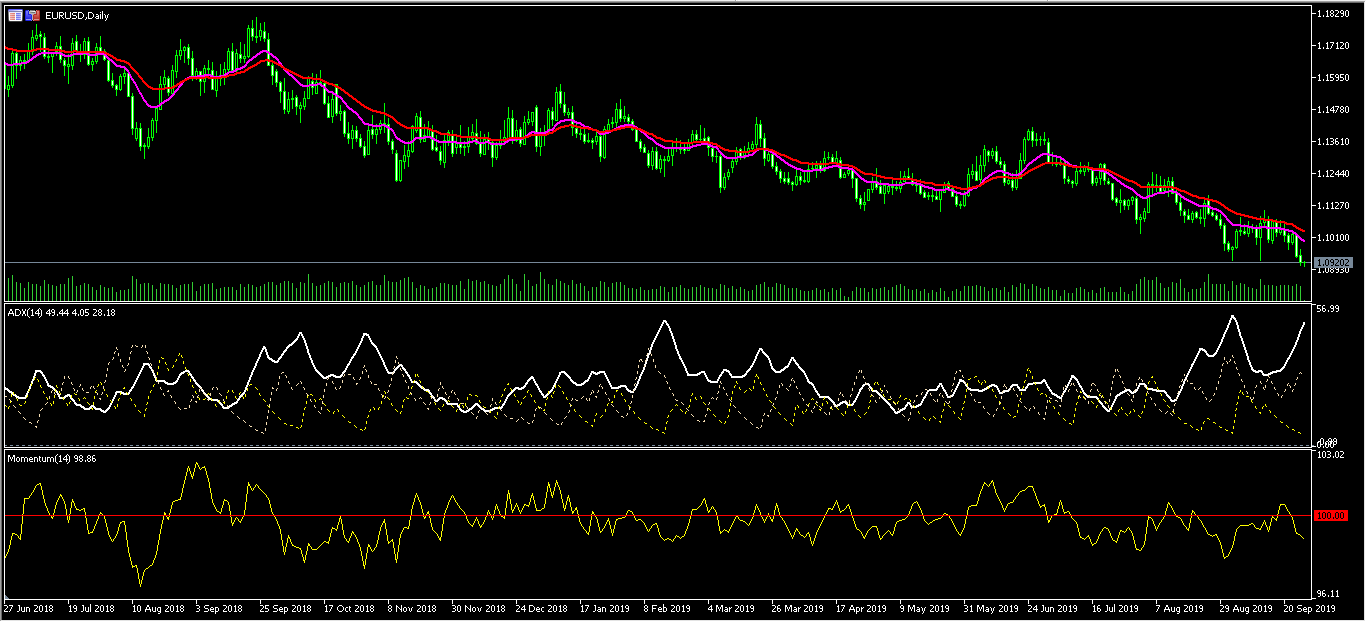Click the EURUSD,Daily chart title
Viewport: 1366px width, 621px height.
point(79,16)
